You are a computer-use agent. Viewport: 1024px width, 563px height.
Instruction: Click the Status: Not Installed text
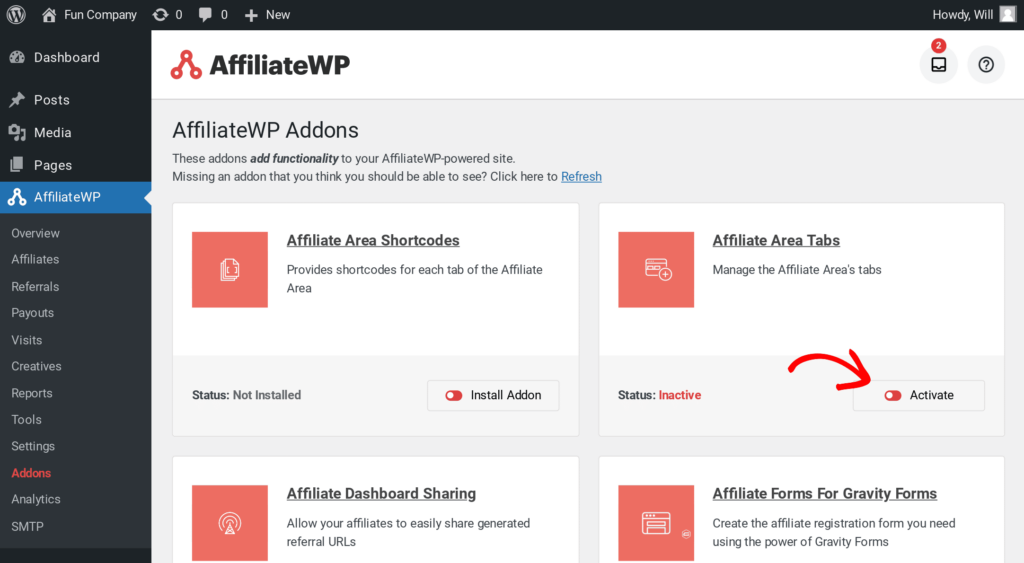click(247, 395)
